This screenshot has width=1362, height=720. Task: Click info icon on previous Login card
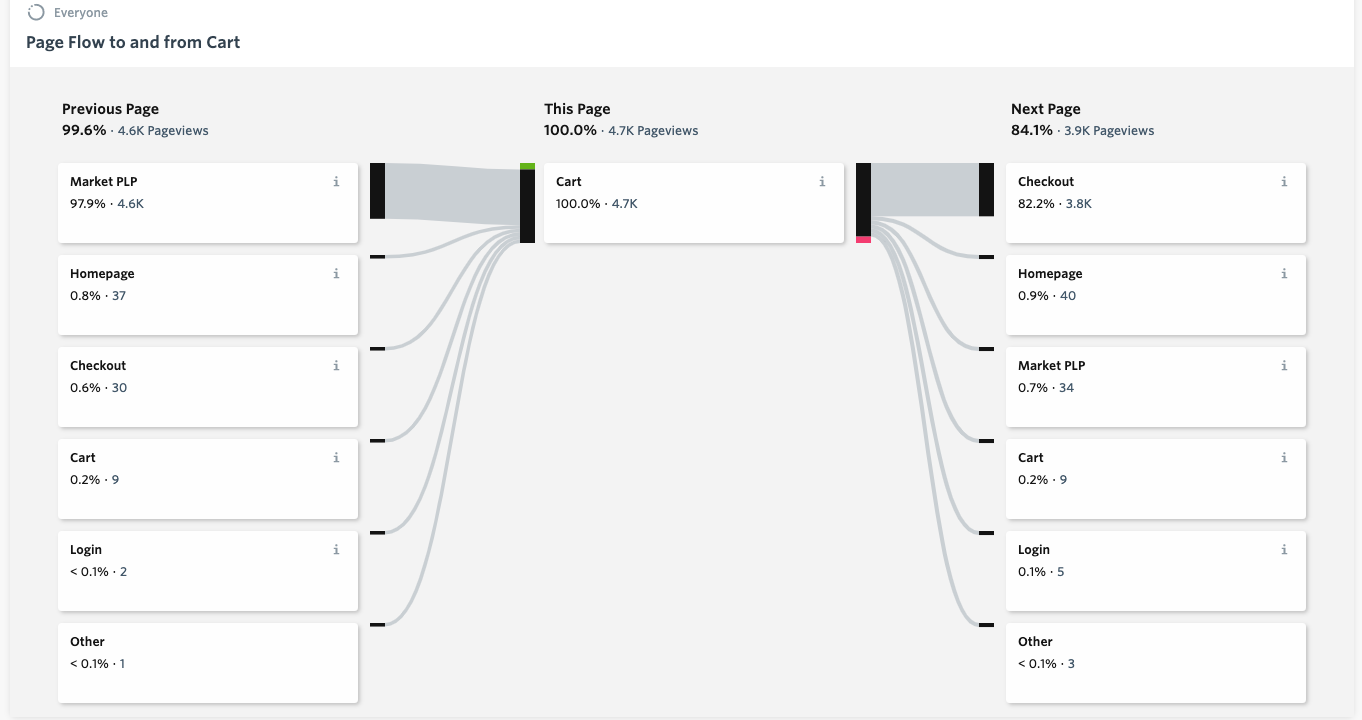[x=336, y=550]
